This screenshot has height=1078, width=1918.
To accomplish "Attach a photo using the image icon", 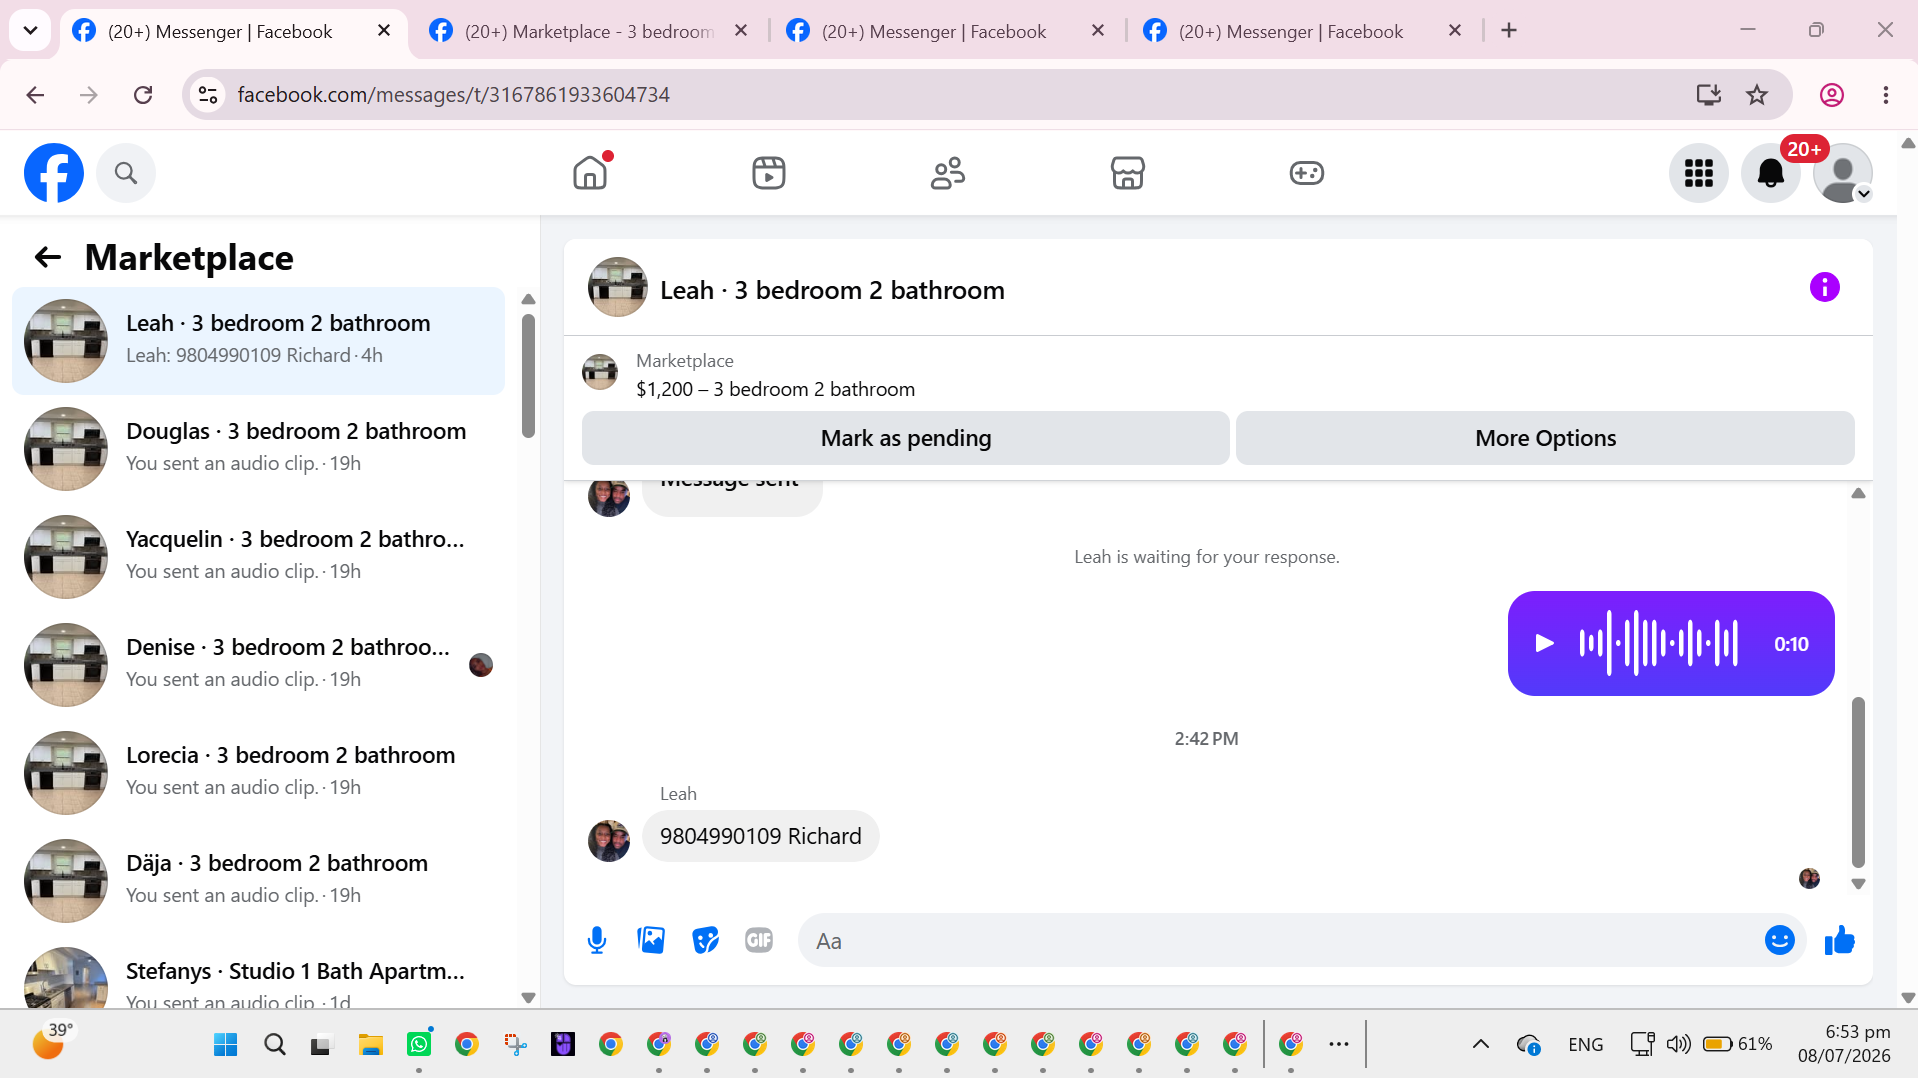I will pyautogui.click(x=651, y=940).
